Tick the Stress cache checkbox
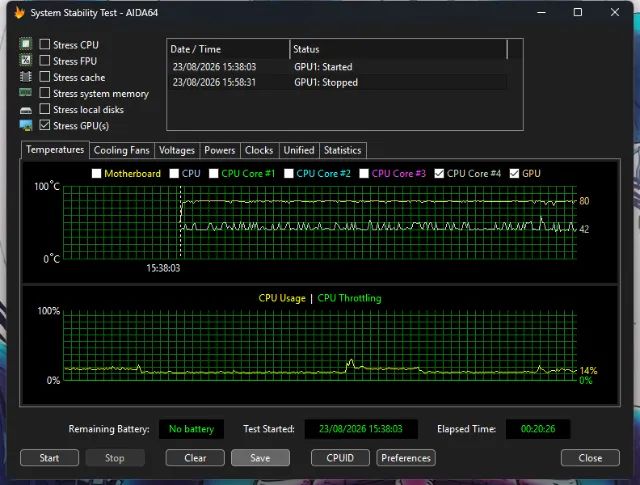Viewport: 640px width, 485px height. [44, 77]
